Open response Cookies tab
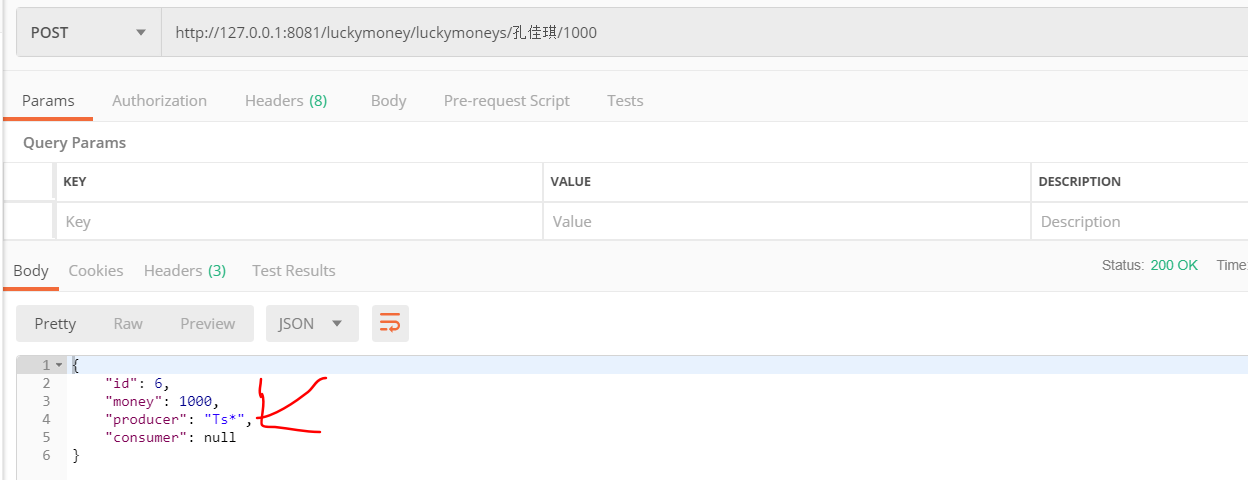The width and height of the screenshot is (1248, 480). [x=96, y=271]
